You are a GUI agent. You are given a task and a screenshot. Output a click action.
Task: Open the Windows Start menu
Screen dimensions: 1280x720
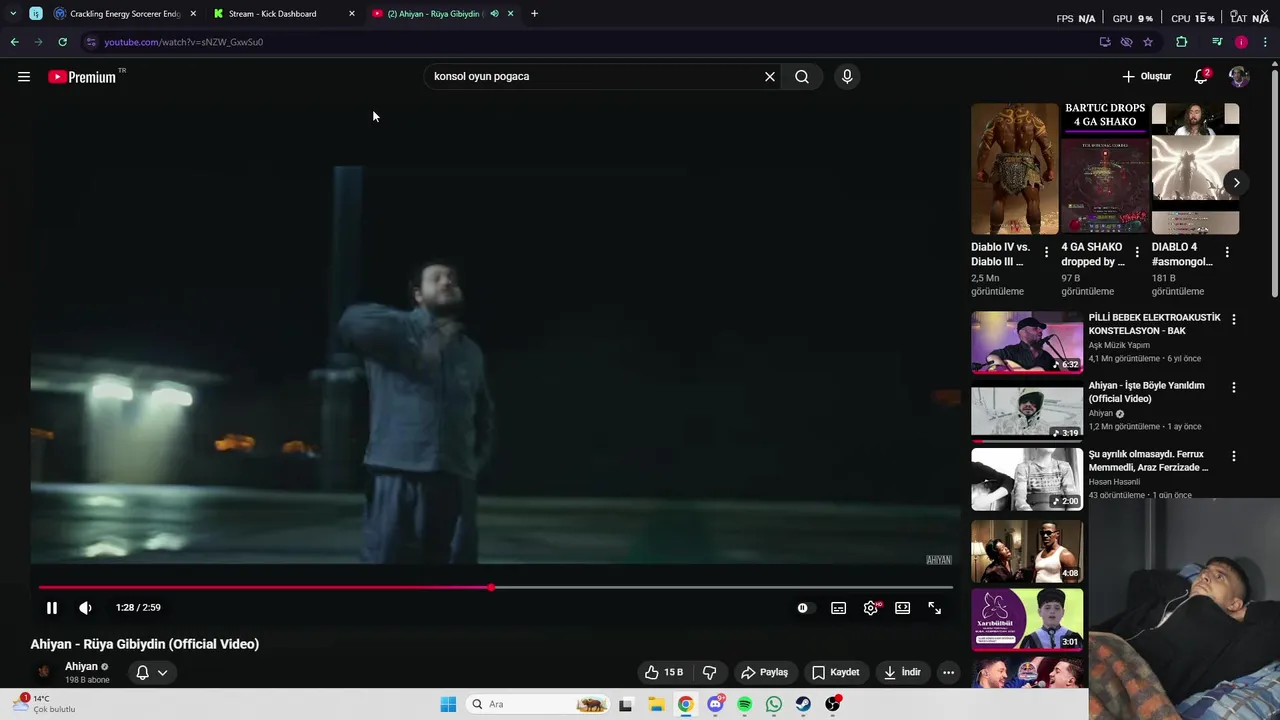448,704
